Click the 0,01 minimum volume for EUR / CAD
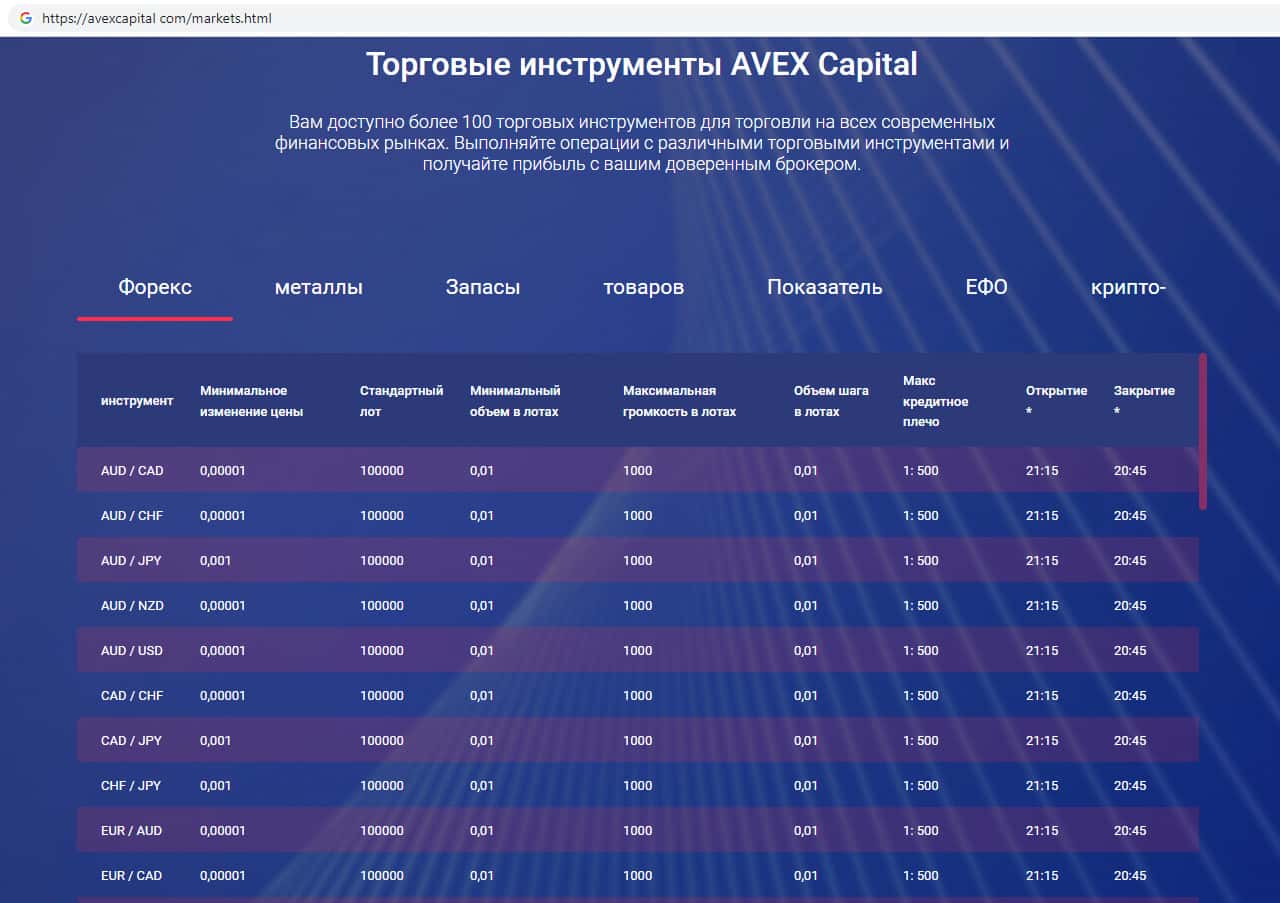The width and height of the screenshot is (1280, 903). 482,875
